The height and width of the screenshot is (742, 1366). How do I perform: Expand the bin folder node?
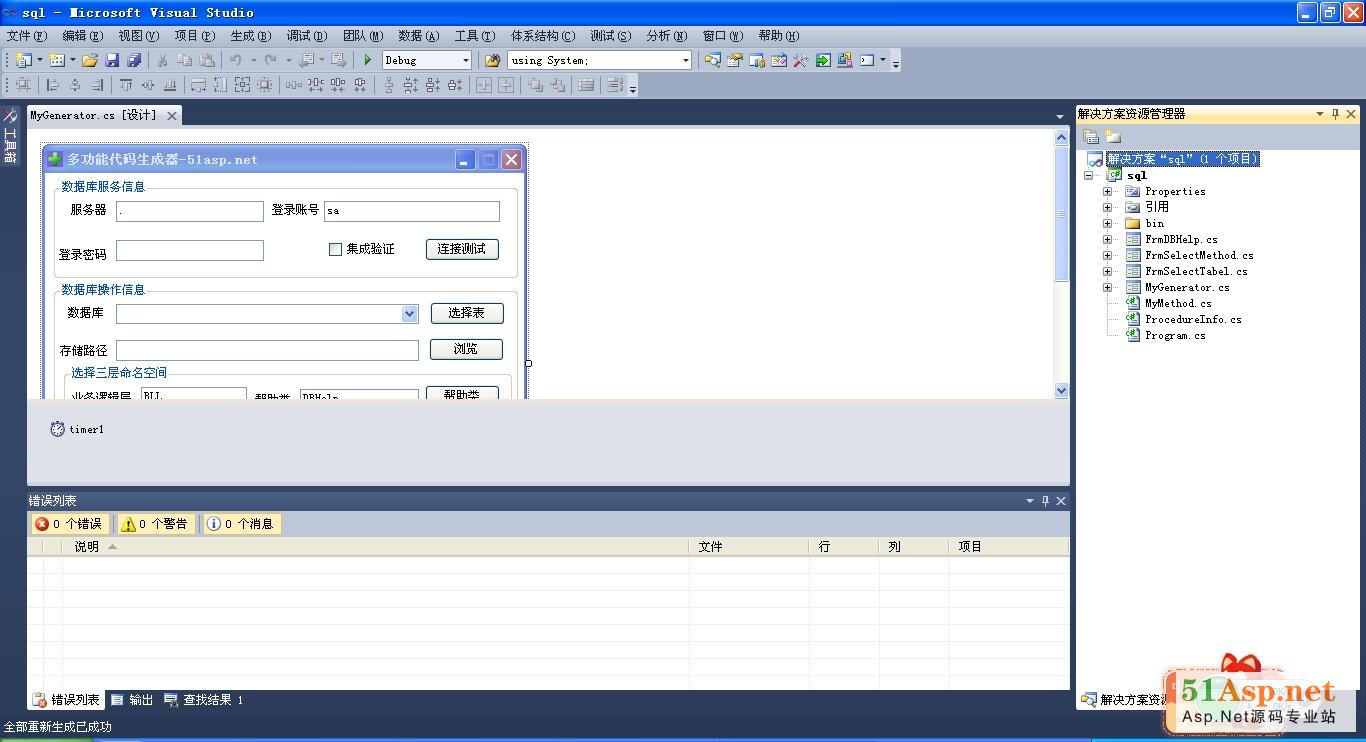pos(1107,223)
